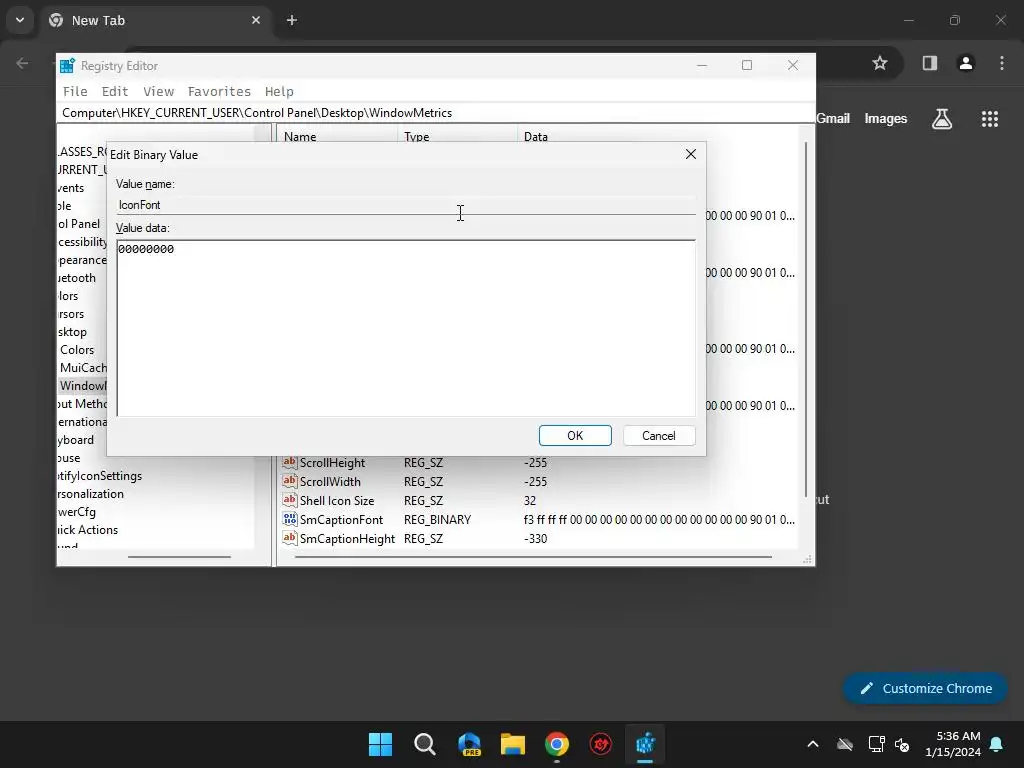
Task: Click the Chrome back navigation arrow
Action: click(x=22, y=63)
